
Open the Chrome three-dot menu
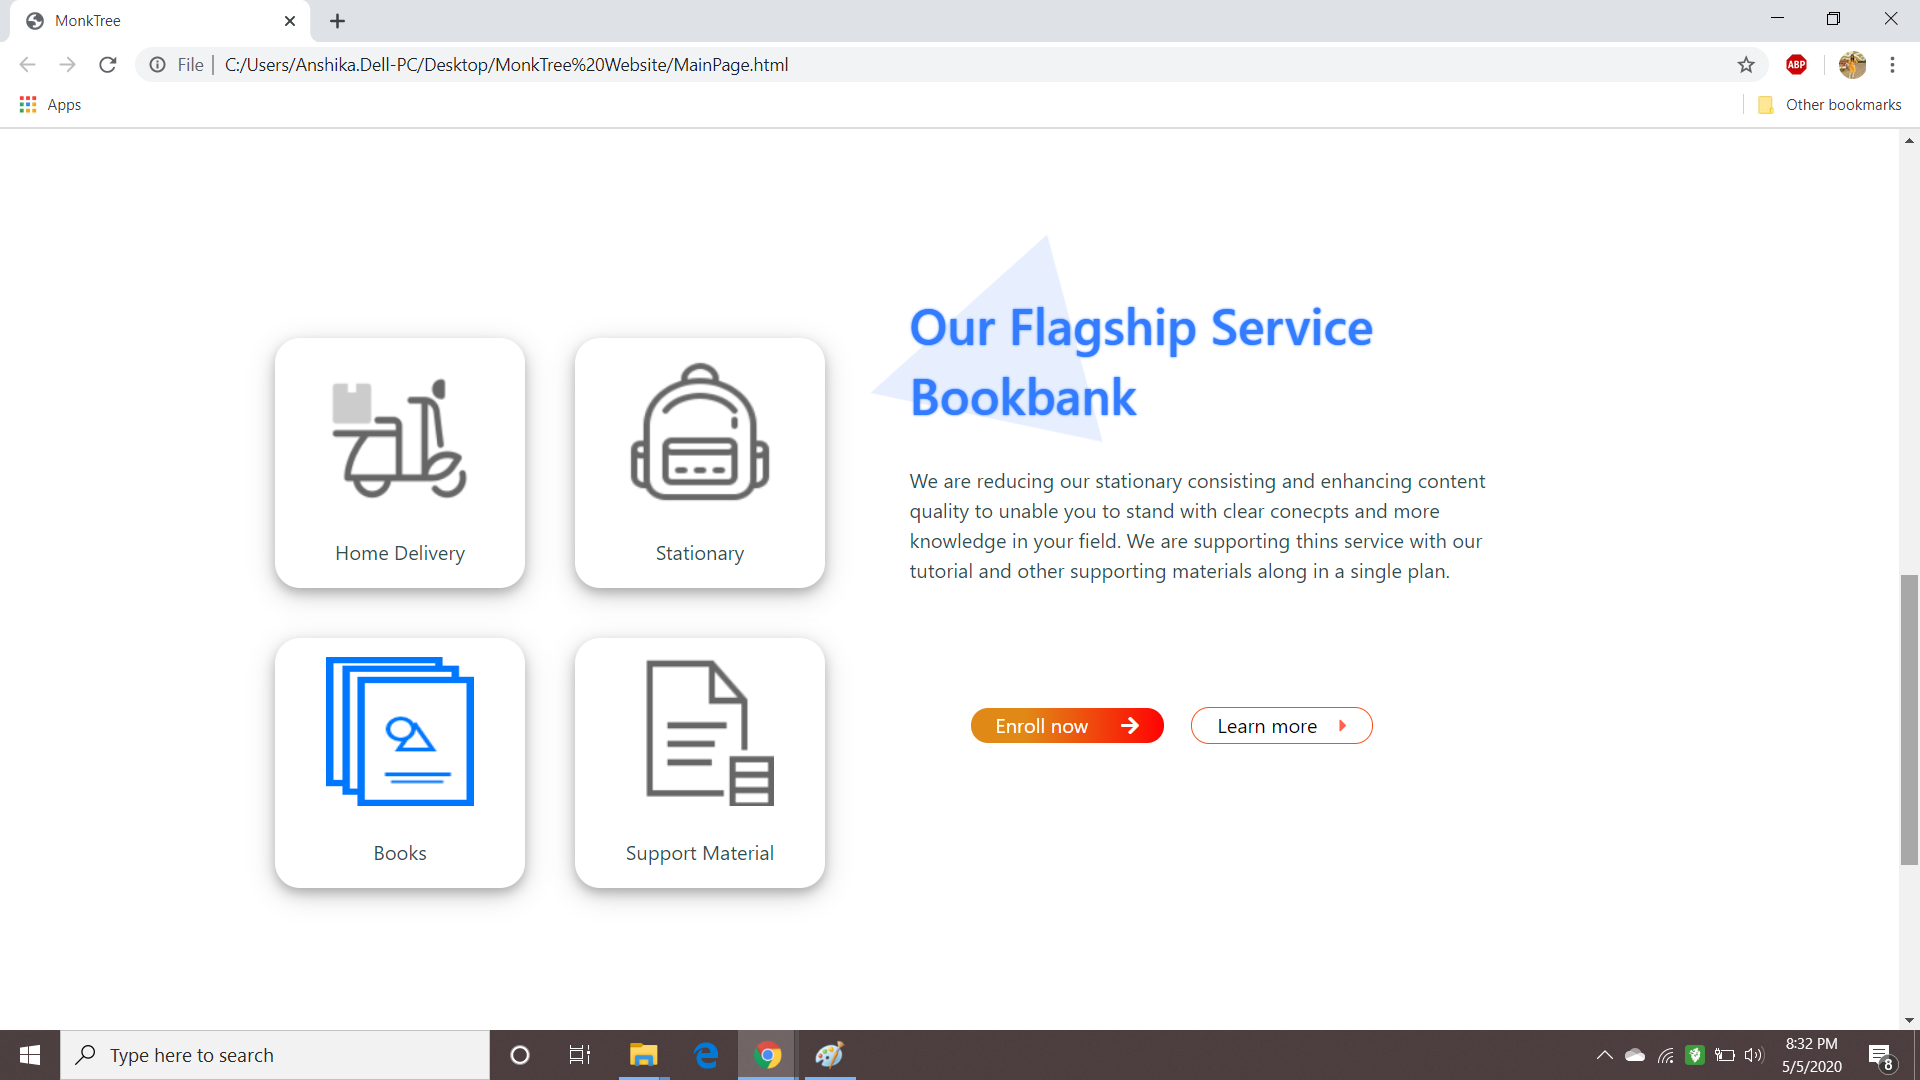pos(1892,64)
